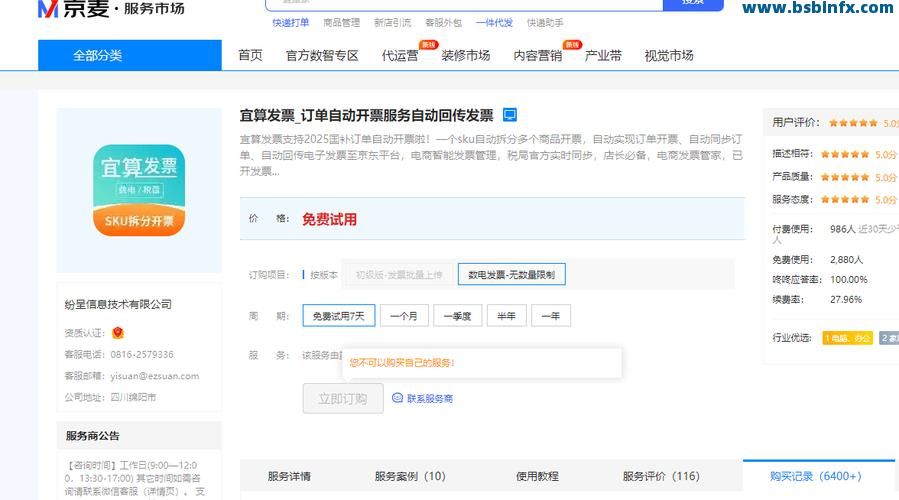Click the 宜算发票 app logo thumbnail
Viewport: 899px width, 500px height.
coord(139,190)
